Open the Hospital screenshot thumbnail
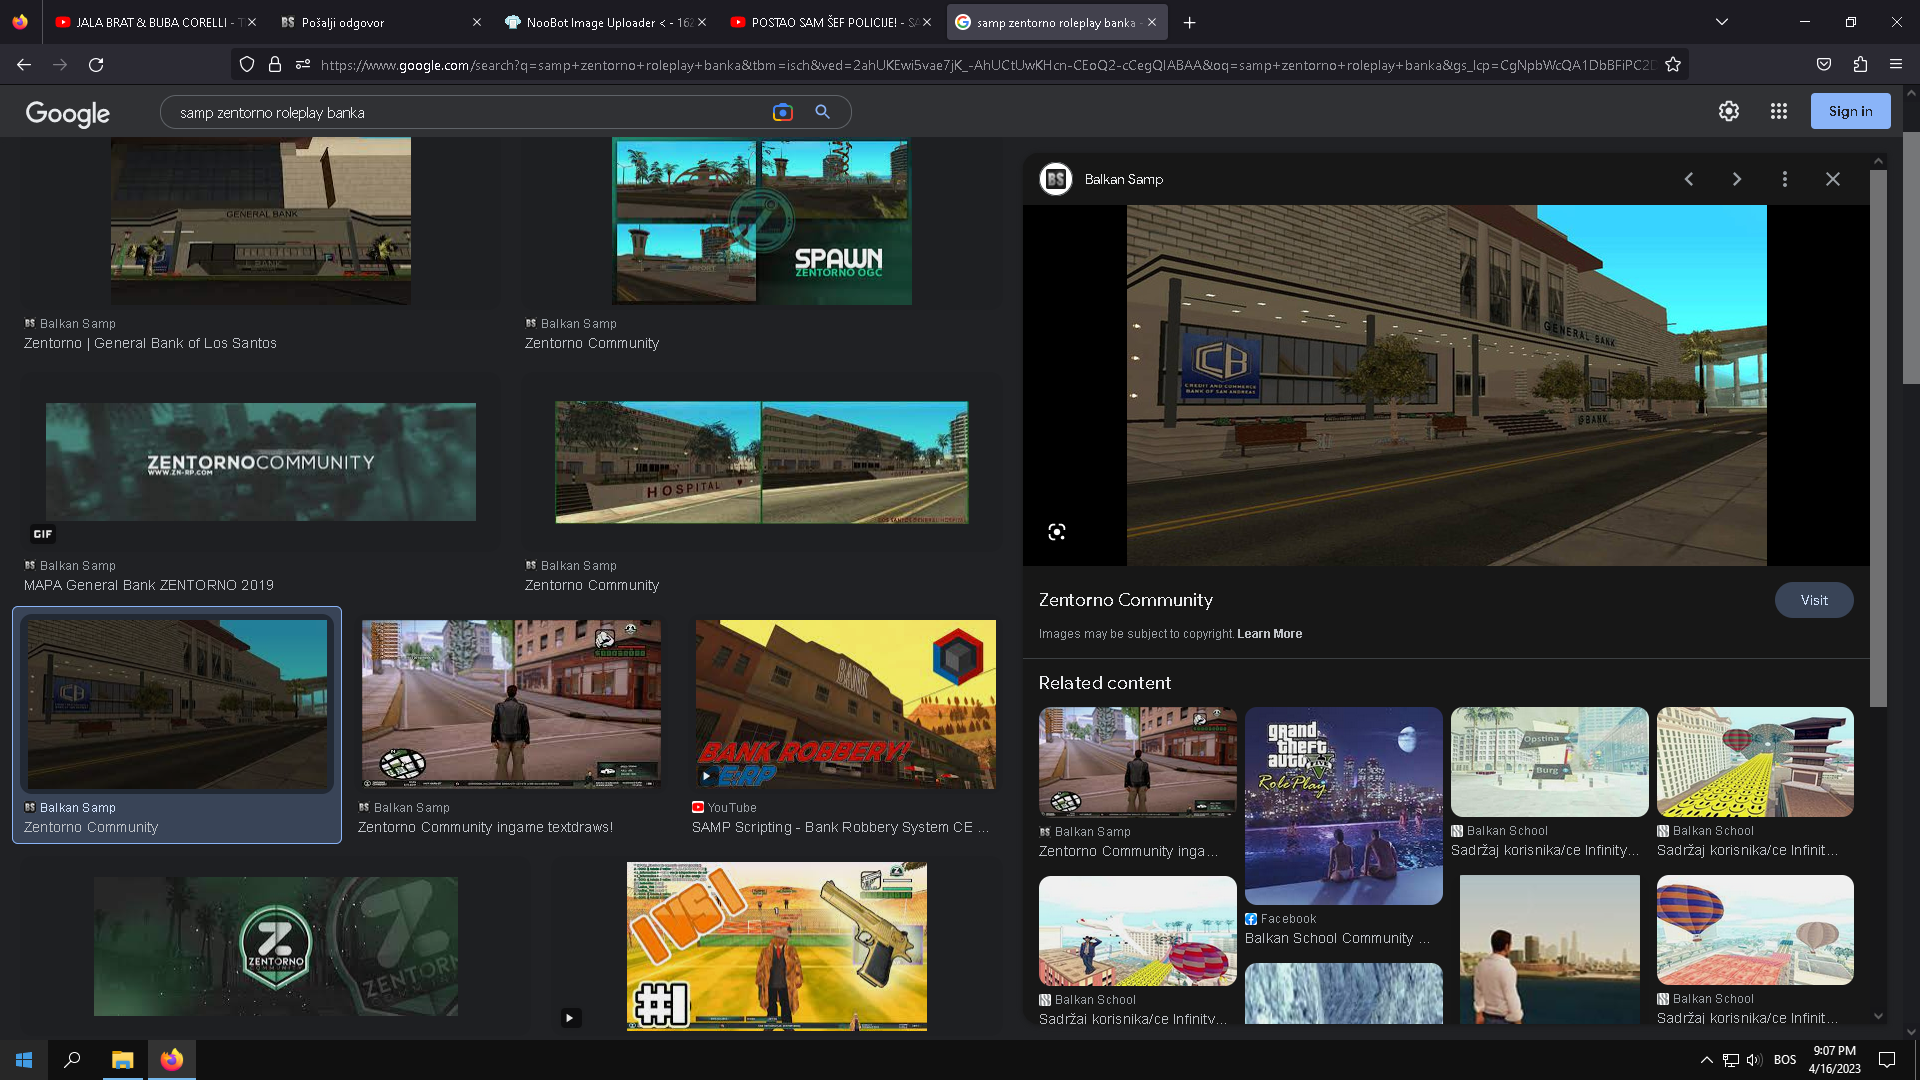The image size is (1920, 1080). point(761,462)
